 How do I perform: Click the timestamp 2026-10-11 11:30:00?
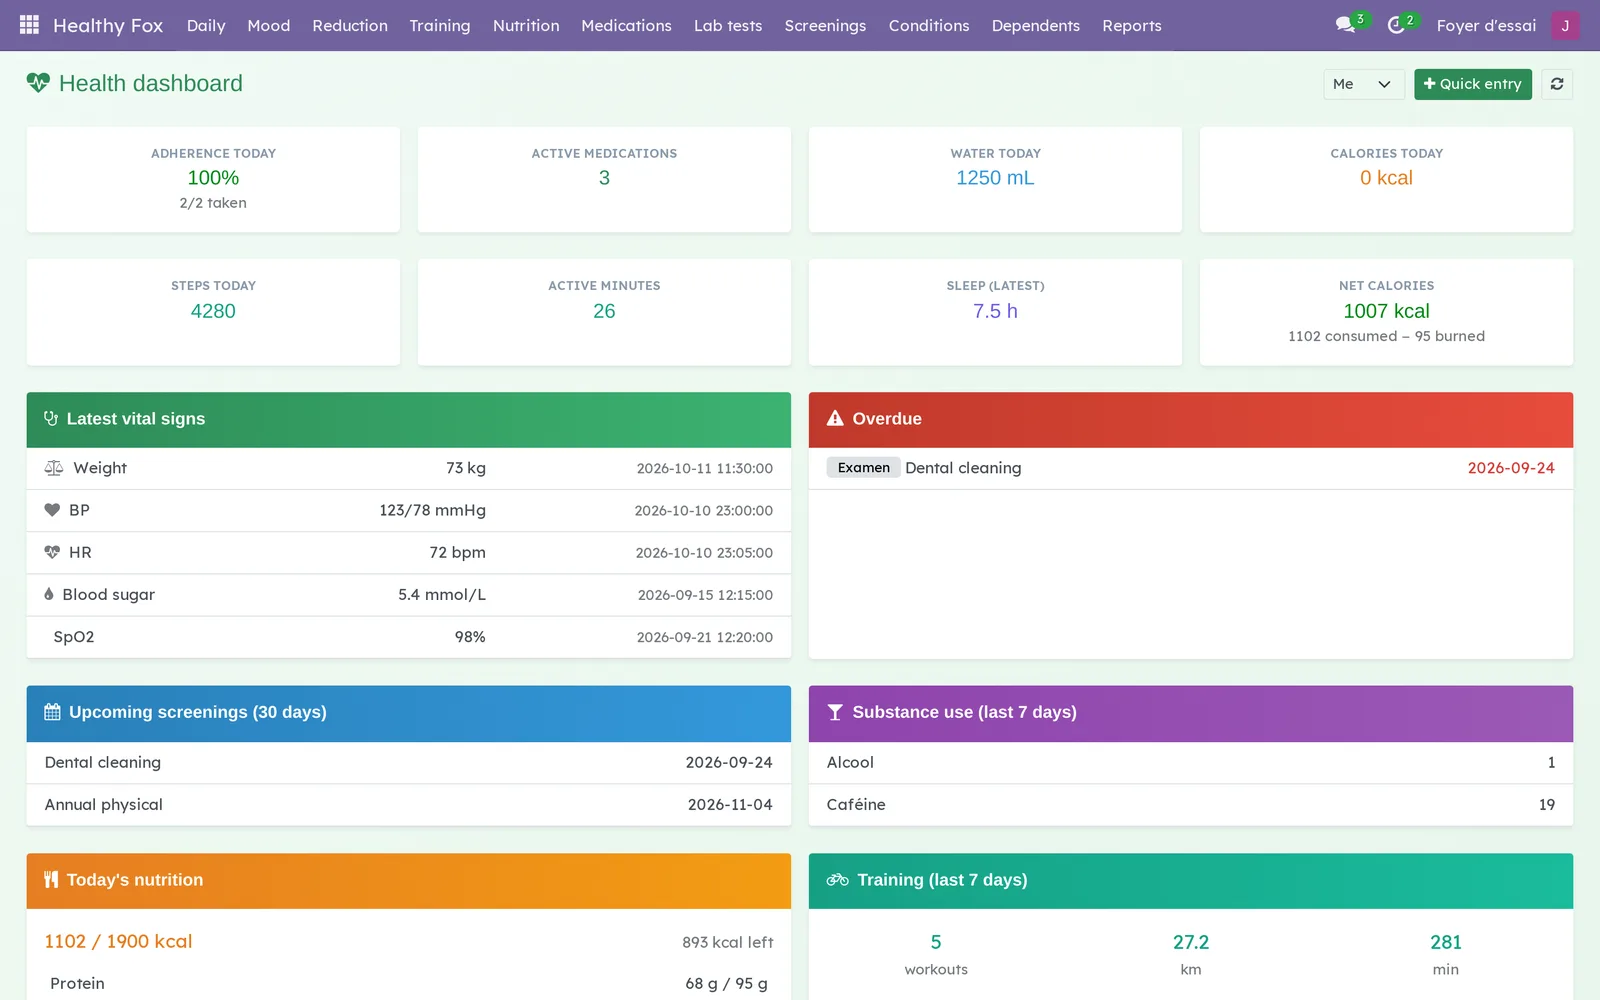coord(704,468)
